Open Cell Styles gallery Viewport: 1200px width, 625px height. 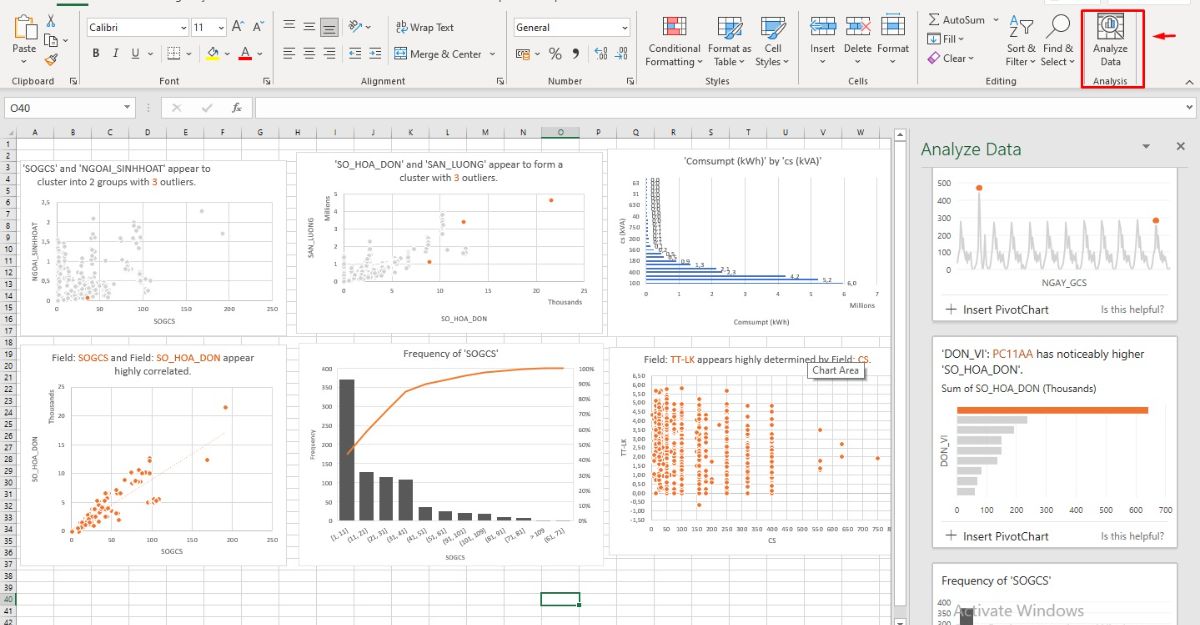point(773,41)
